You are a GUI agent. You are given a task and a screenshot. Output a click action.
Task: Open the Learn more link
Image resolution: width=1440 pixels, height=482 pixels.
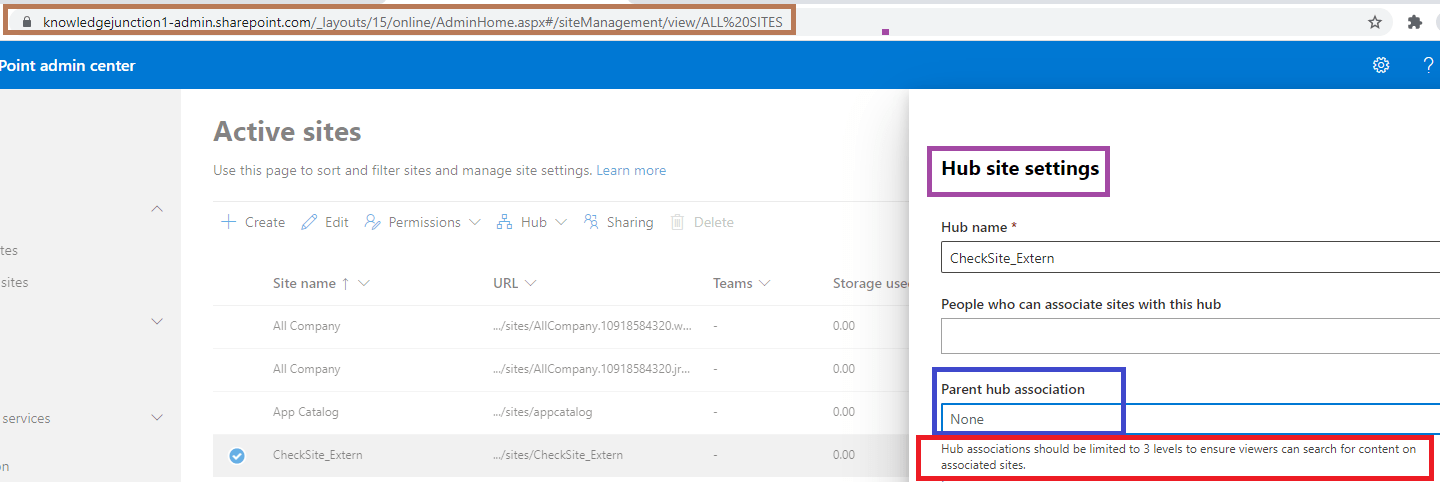pos(631,171)
